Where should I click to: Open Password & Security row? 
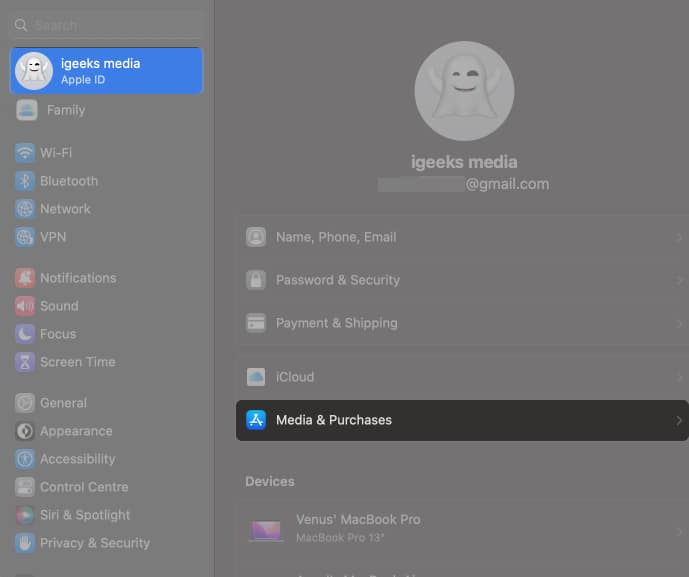(x=462, y=280)
